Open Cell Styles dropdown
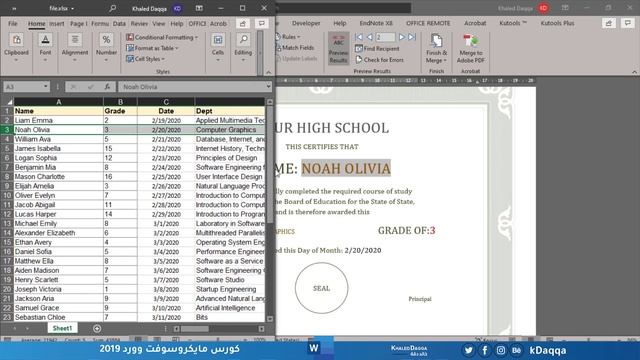 (x=146, y=59)
